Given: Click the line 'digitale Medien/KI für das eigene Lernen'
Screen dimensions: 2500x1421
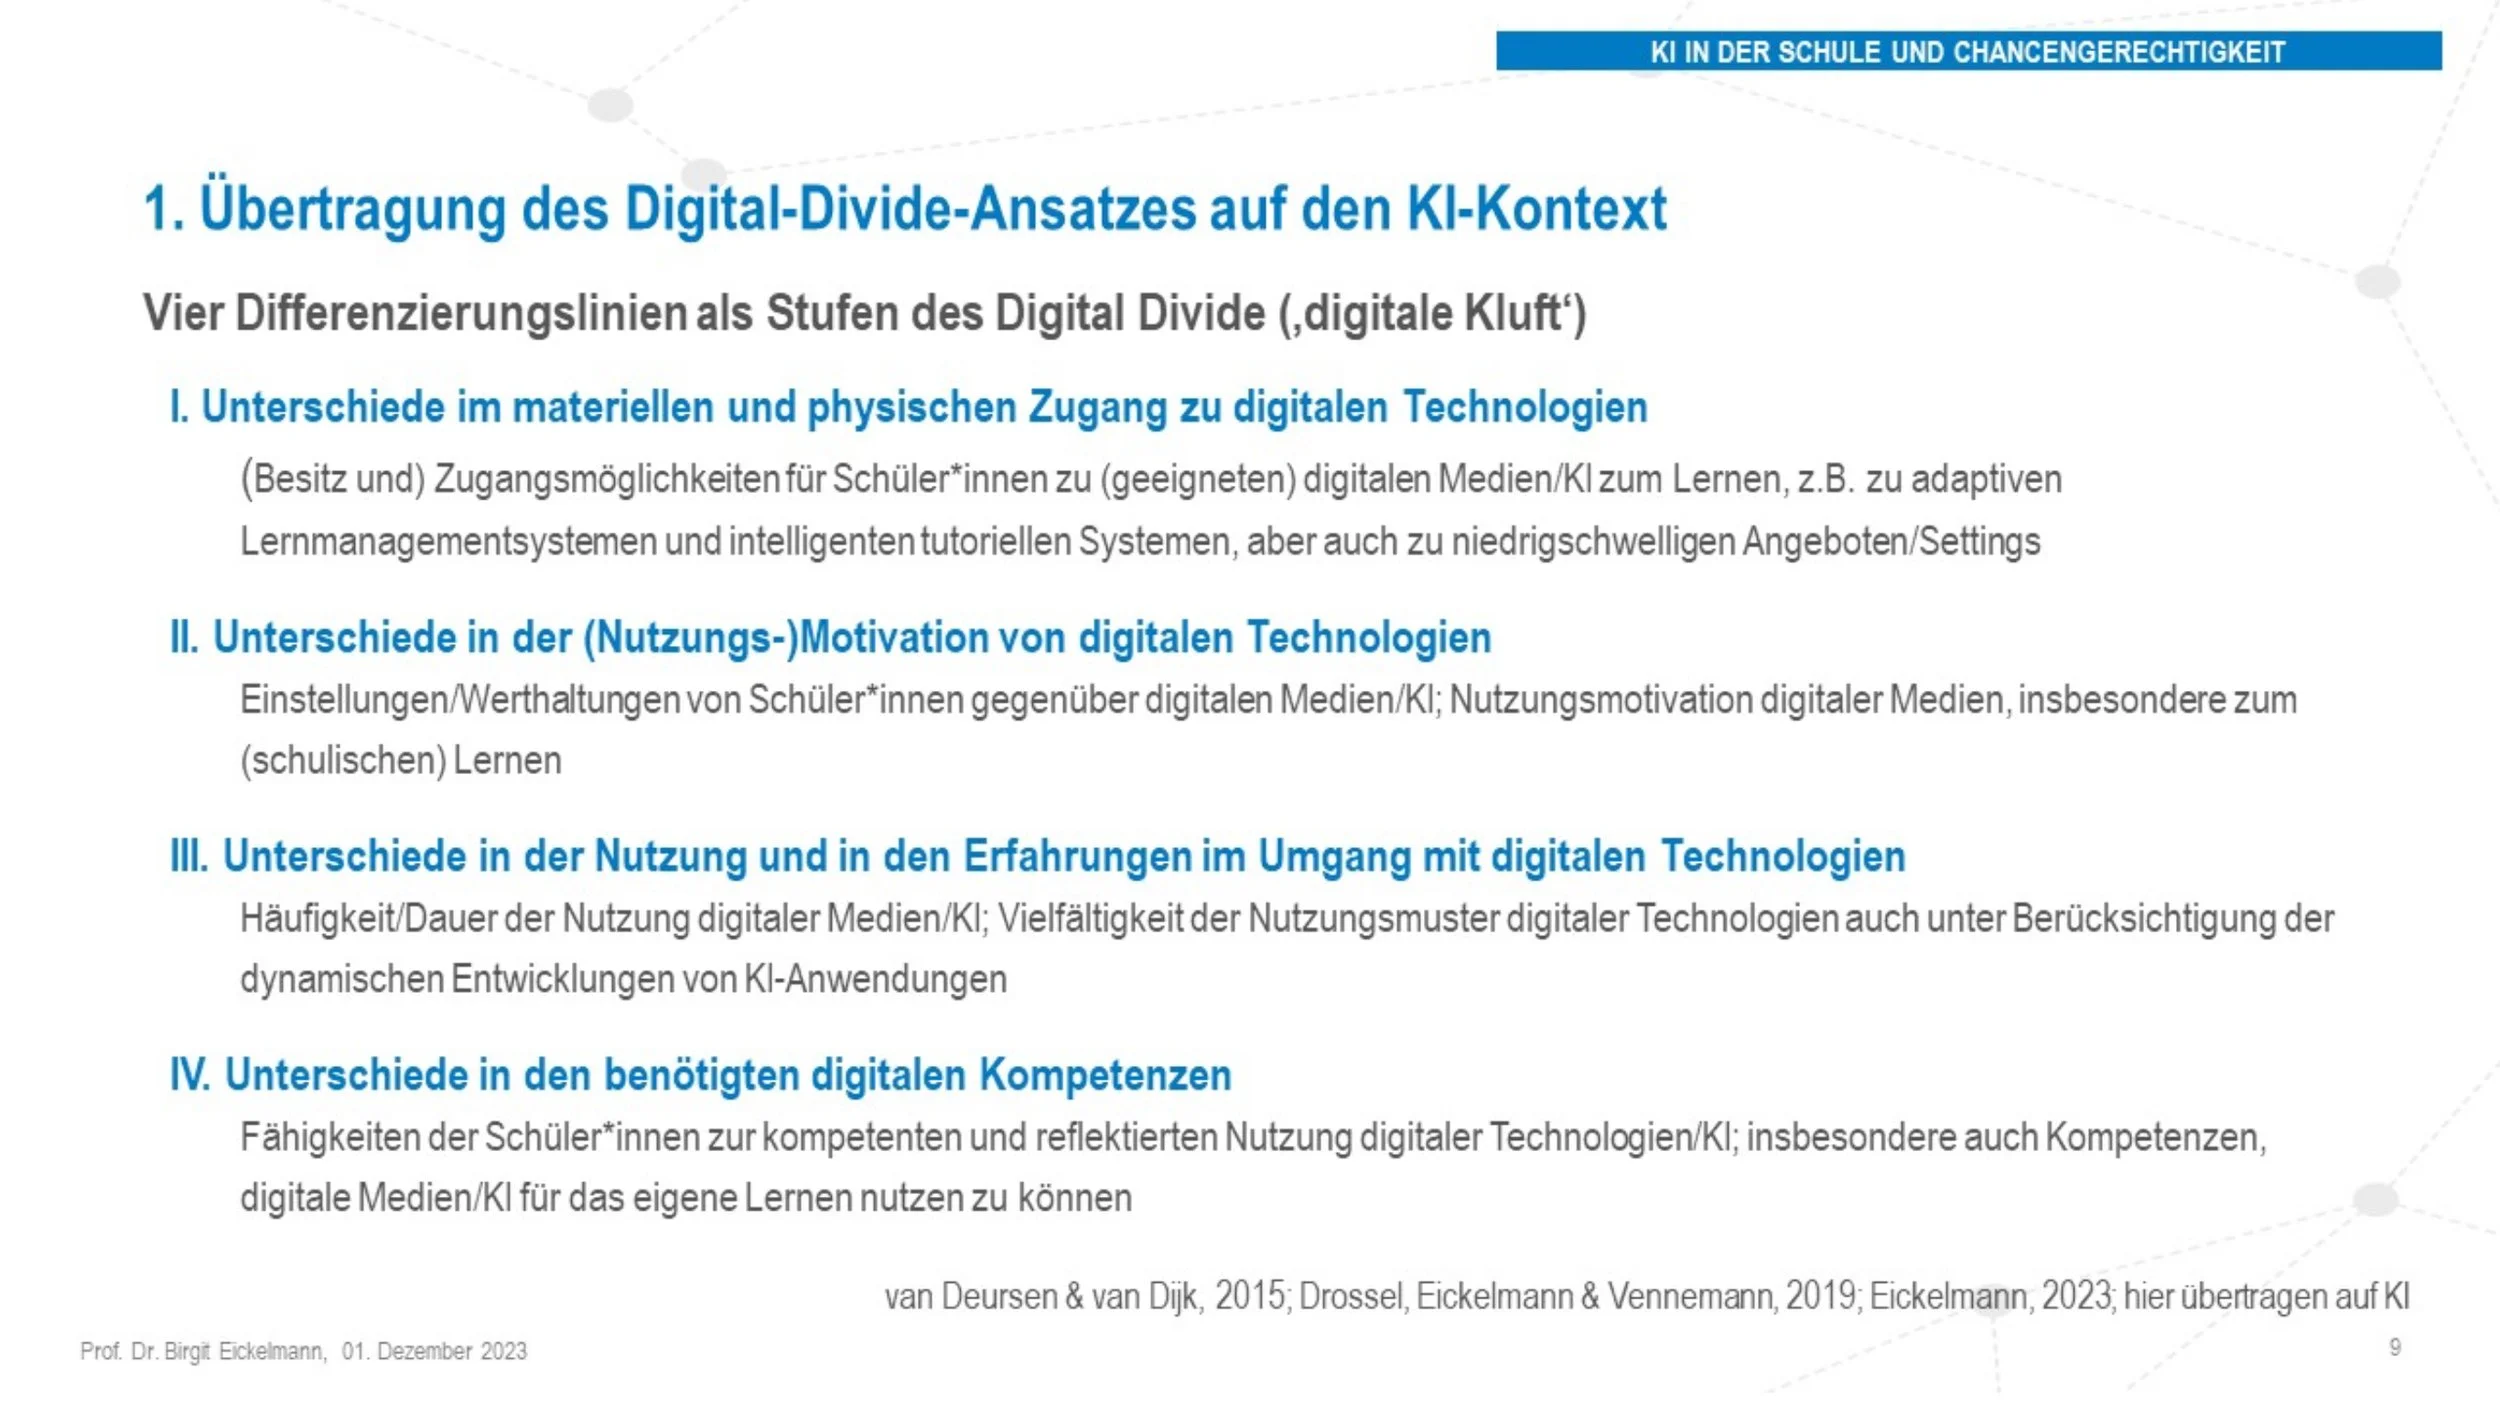Looking at the screenshot, I should coord(686,1197).
